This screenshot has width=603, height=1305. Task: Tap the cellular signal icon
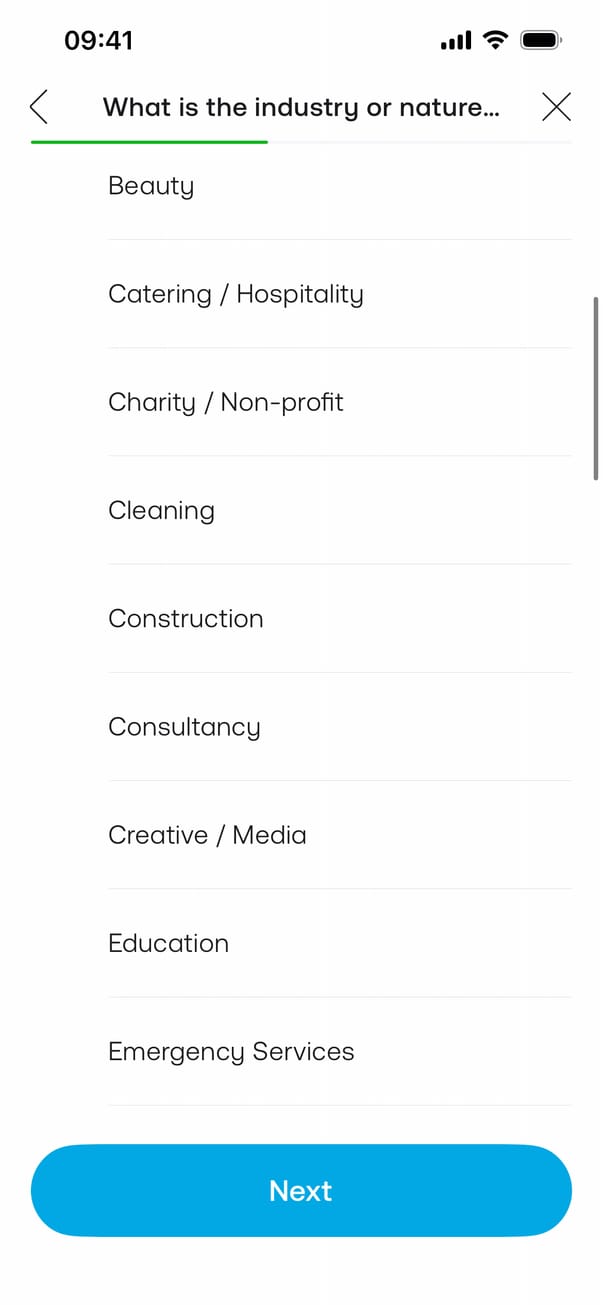455,41
